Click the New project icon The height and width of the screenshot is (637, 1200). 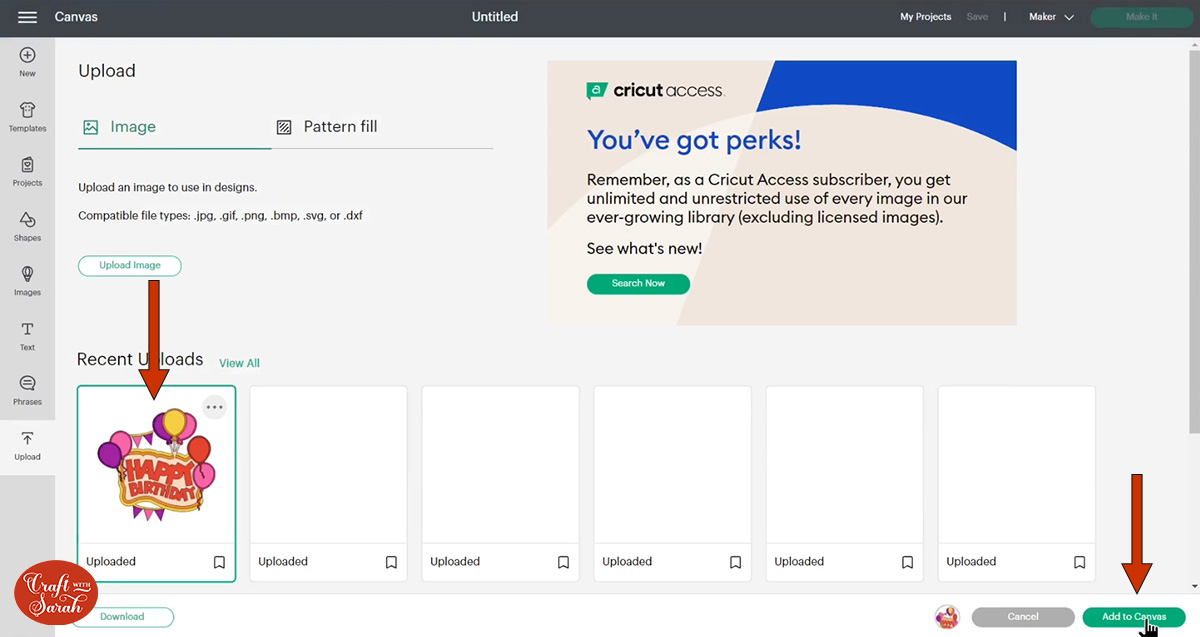tap(27, 61)
